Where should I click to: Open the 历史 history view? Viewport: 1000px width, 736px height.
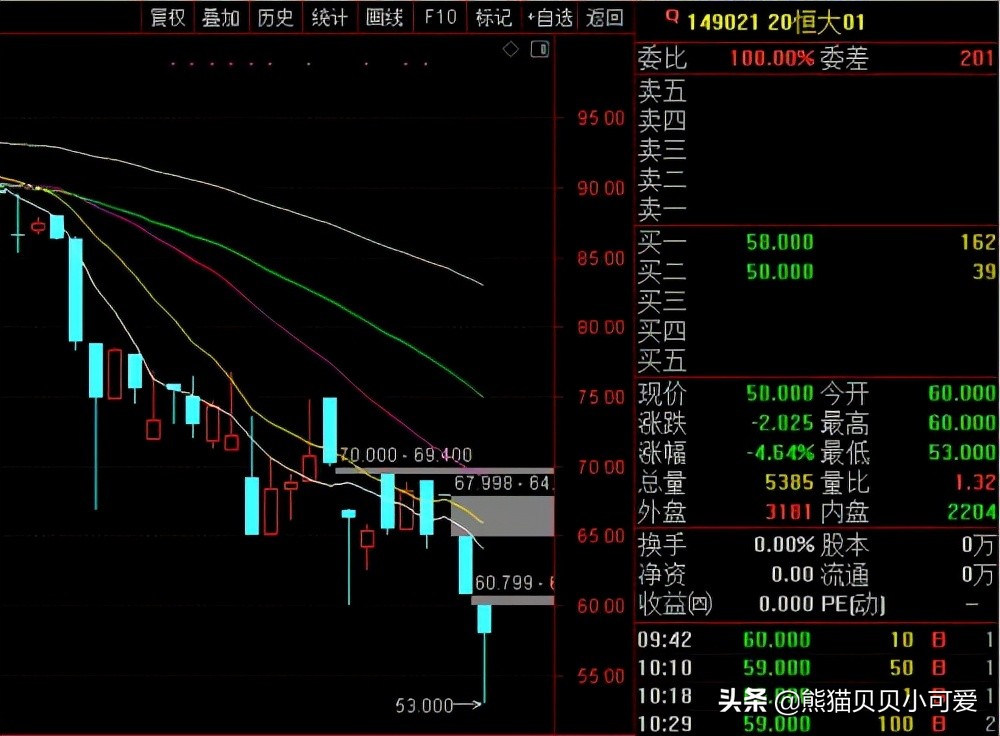(275, 17)
